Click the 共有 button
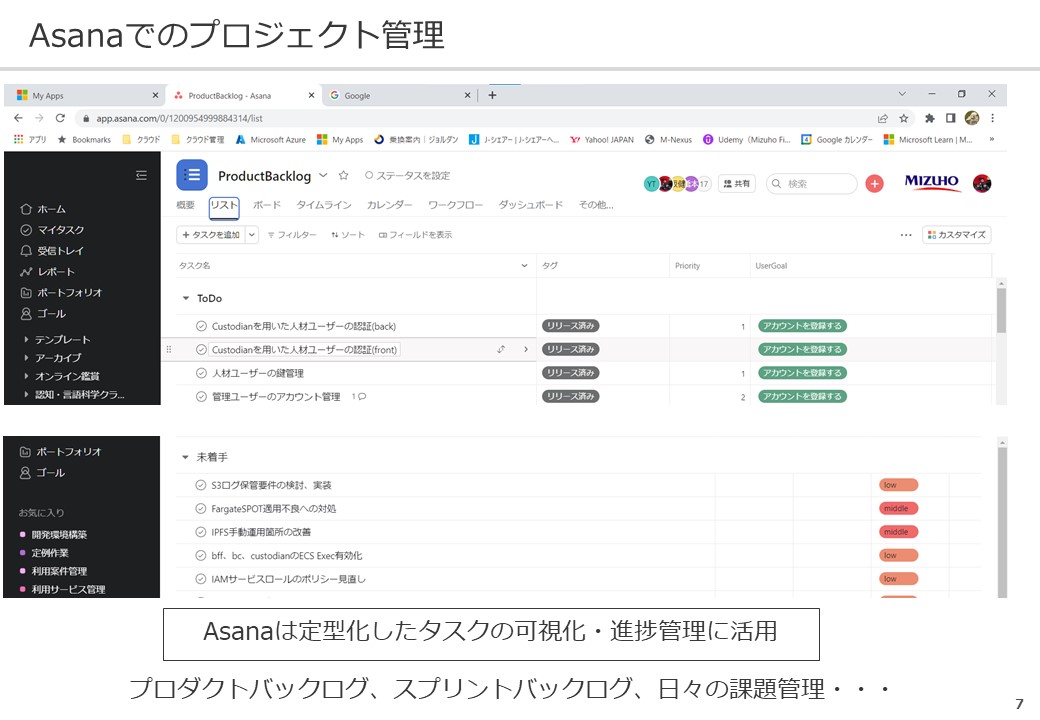This screenshot has height=720, width=1040. (736, 183)
